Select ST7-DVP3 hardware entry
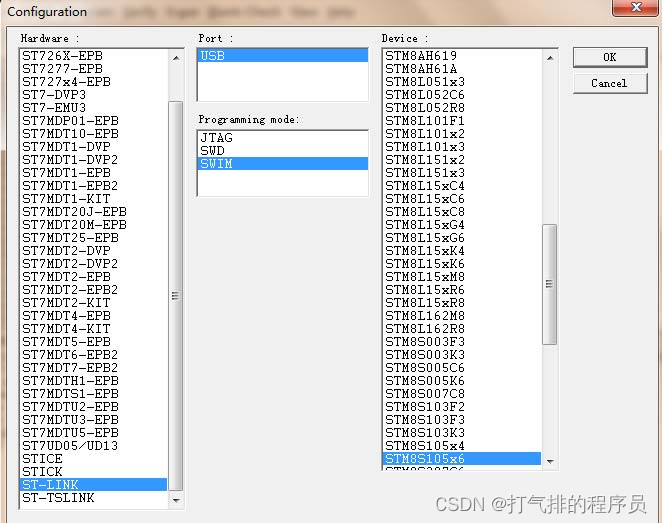This screenshot has height=523, width=662. point(94,95)
